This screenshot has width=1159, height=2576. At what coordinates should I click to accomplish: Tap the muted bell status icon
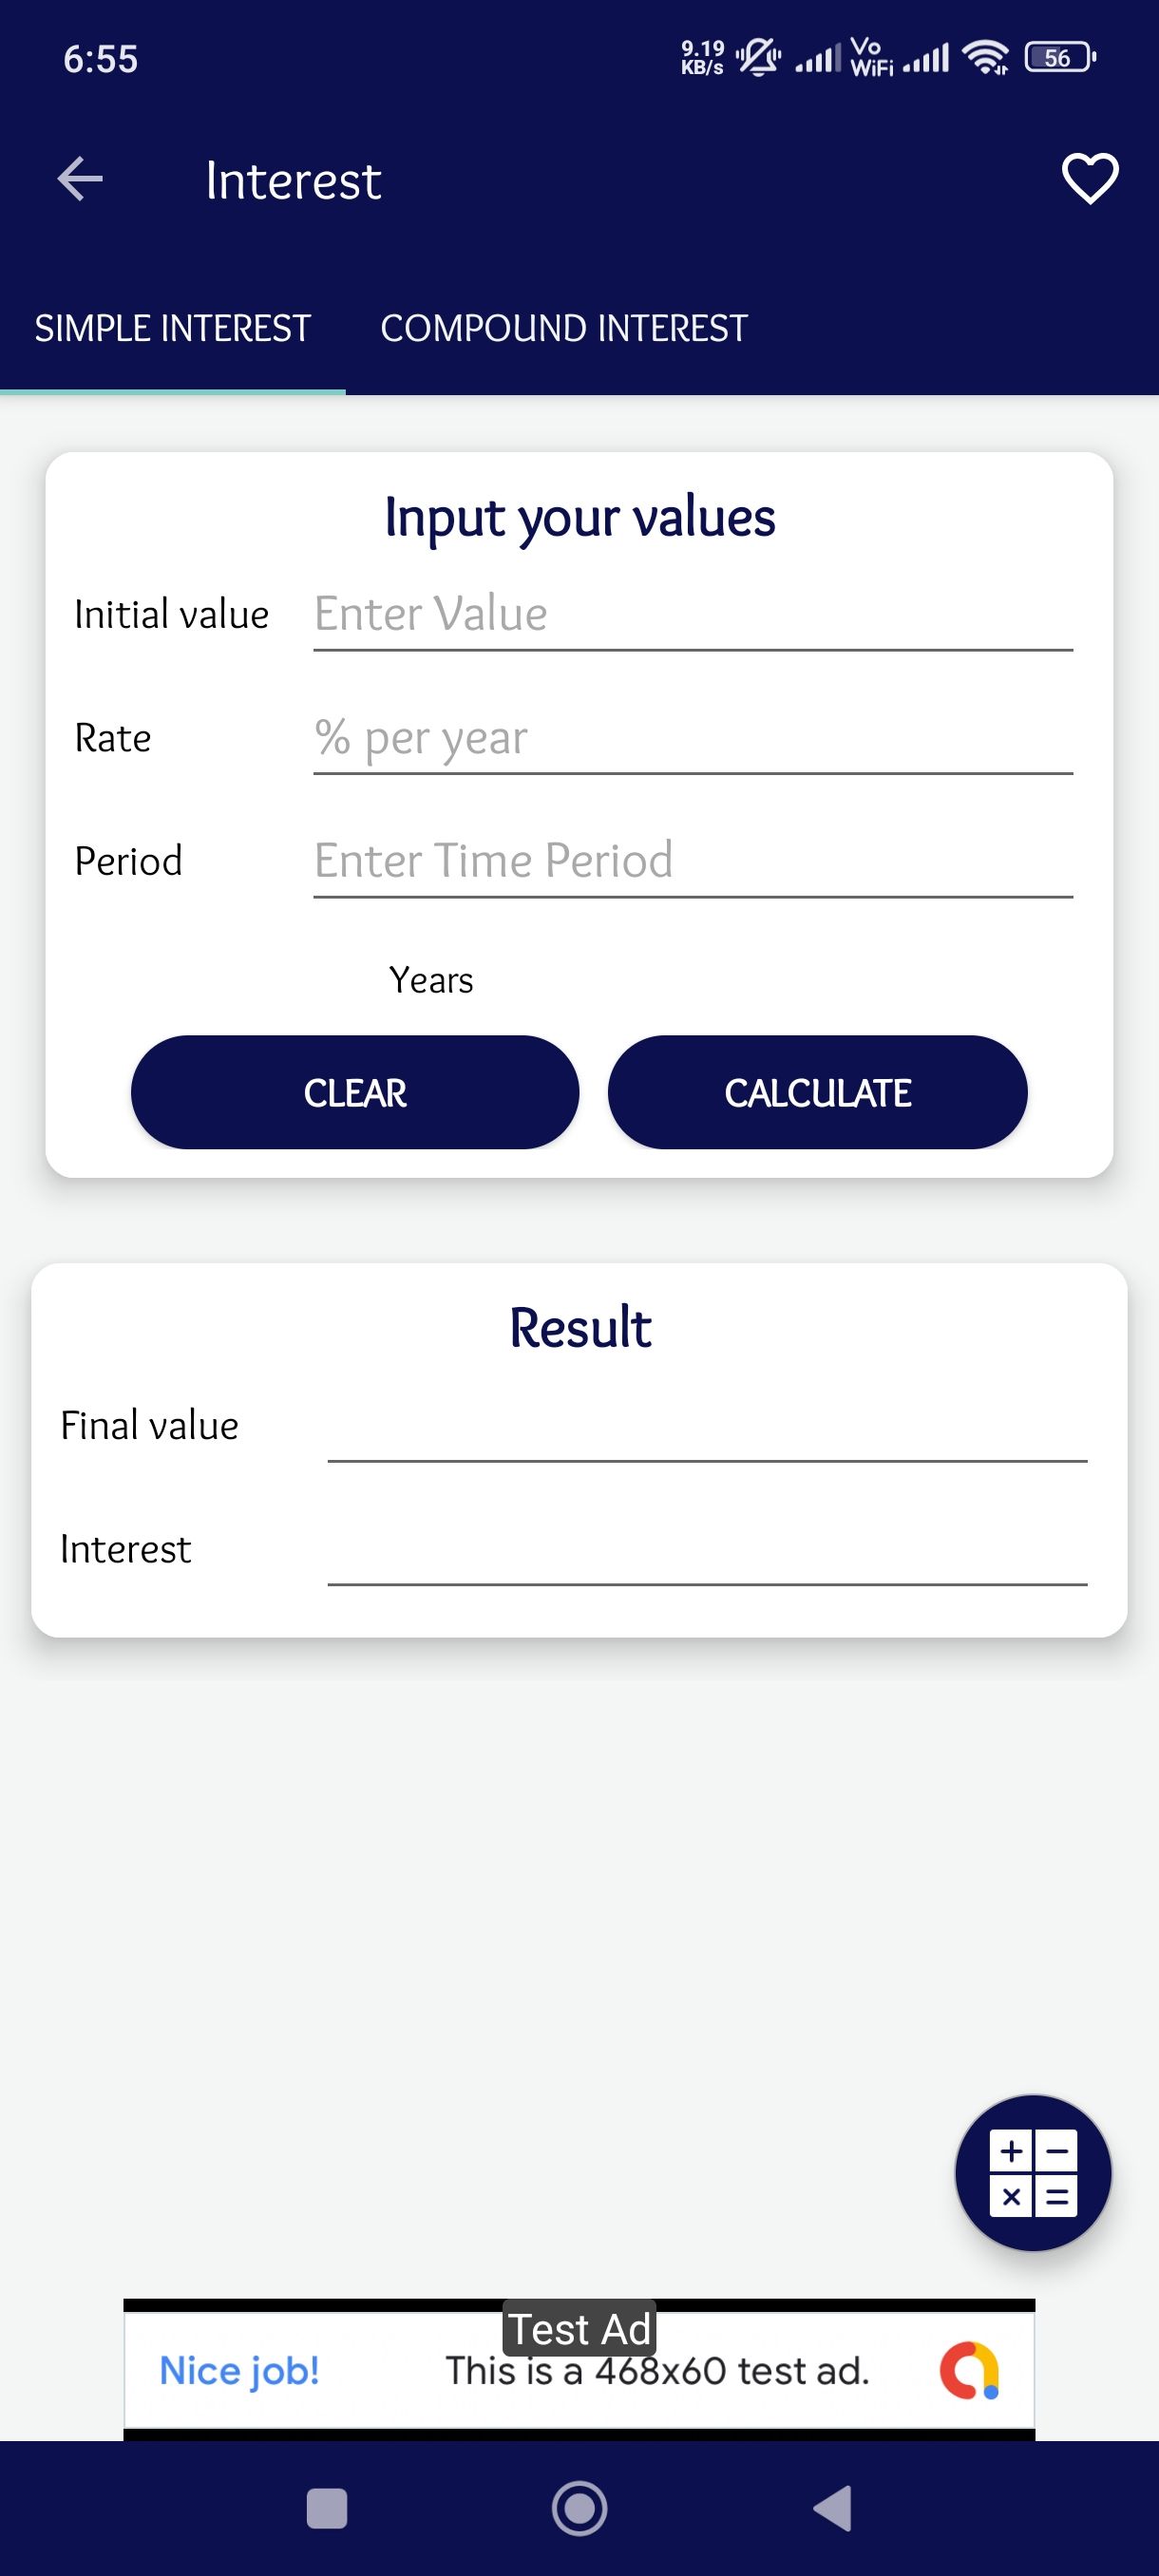click(758, 58)
